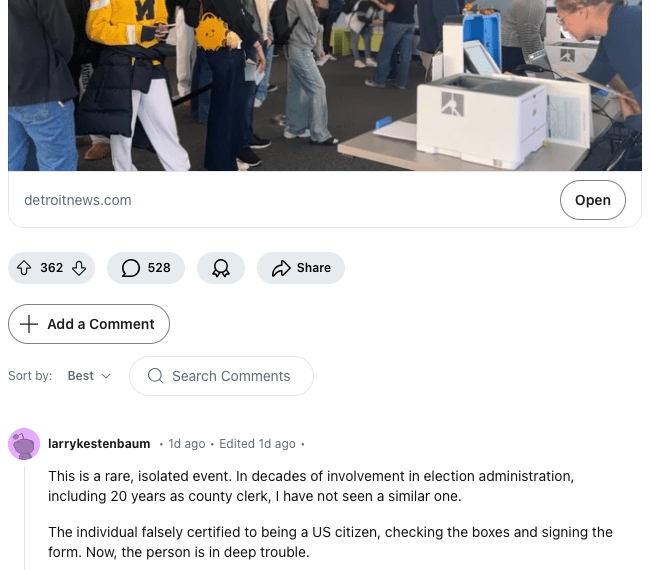Click the chevron next to Best
Viewport: 651px width, 570px height.
106,376
